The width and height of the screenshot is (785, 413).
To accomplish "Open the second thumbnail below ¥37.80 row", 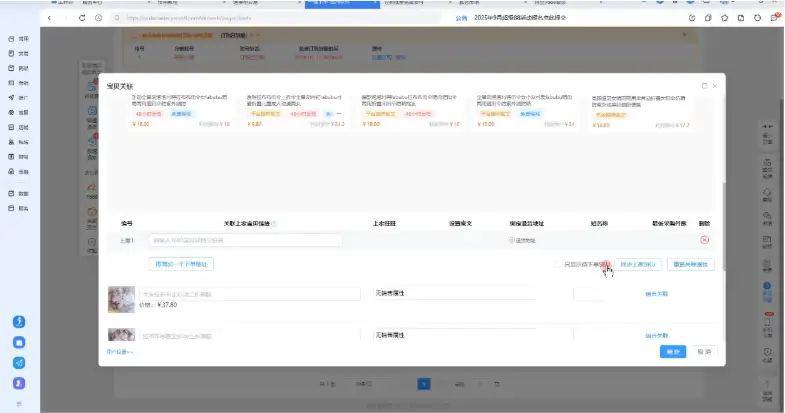I will coord(122,334).
